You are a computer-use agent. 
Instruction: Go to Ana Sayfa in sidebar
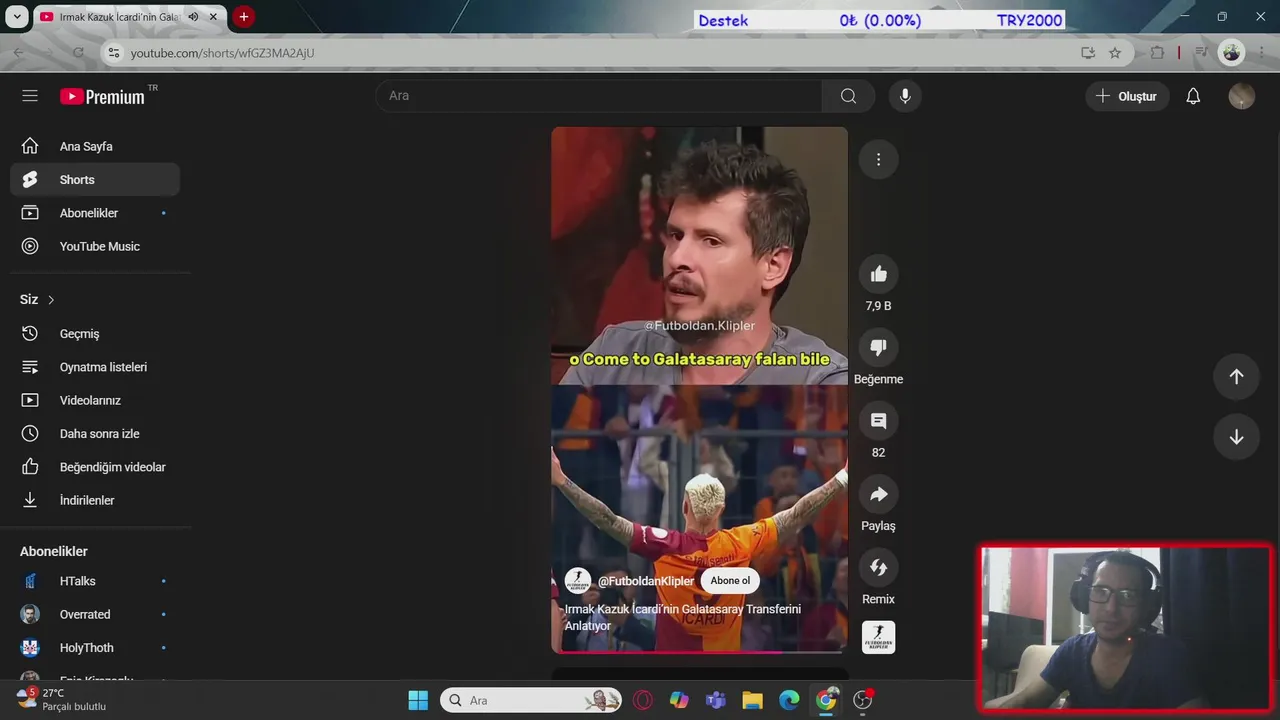(x=95, y=146)
